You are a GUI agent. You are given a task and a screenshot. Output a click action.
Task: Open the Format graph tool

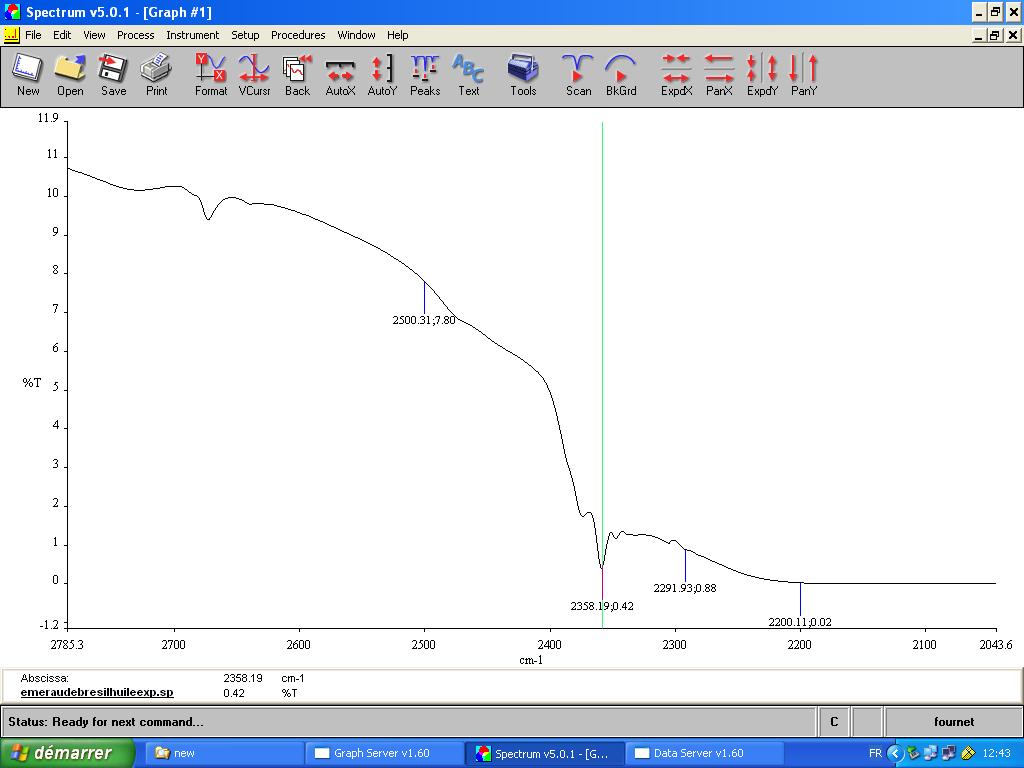click(x=211, y=75)
